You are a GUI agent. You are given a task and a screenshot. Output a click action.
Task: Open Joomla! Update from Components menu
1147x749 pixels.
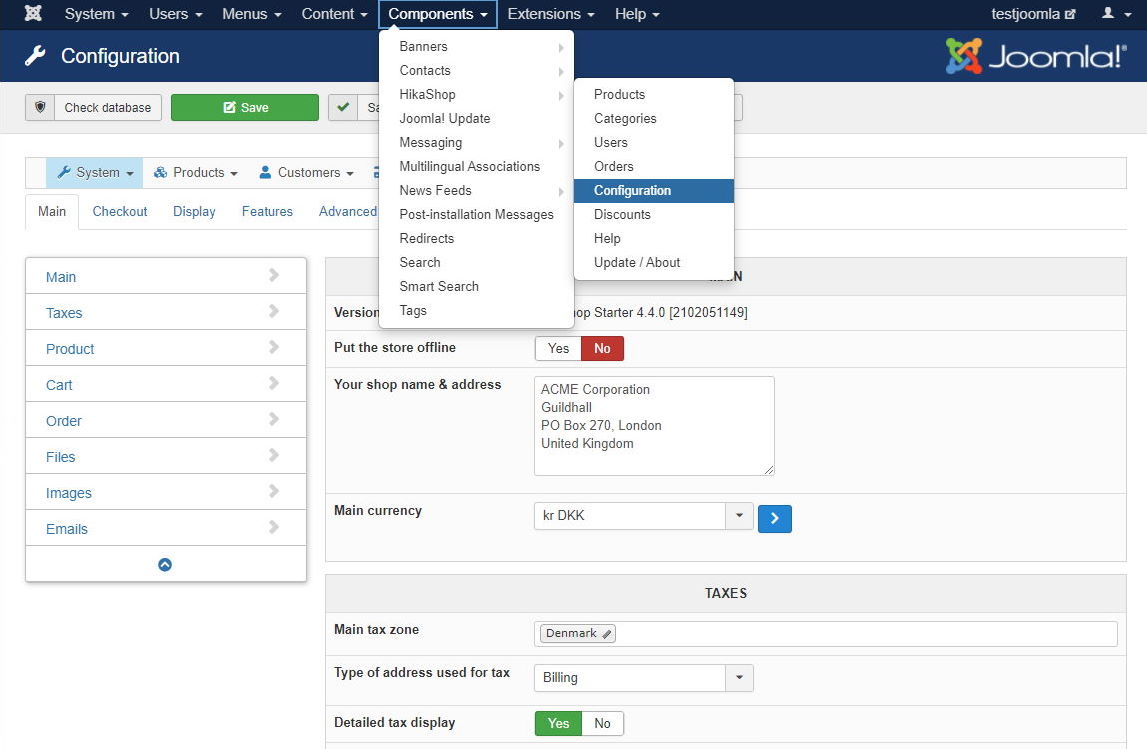click(476, 118)
